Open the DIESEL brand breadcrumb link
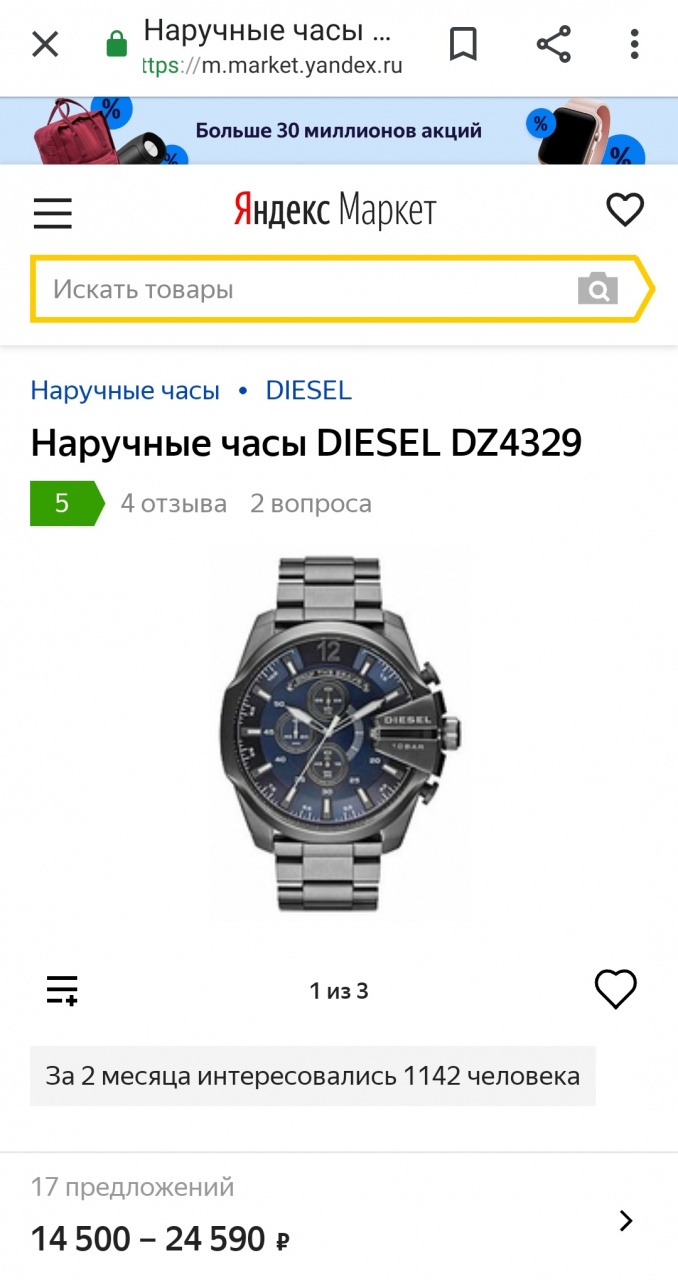The width and height of the screenshot is (678, 1280). 309,390
